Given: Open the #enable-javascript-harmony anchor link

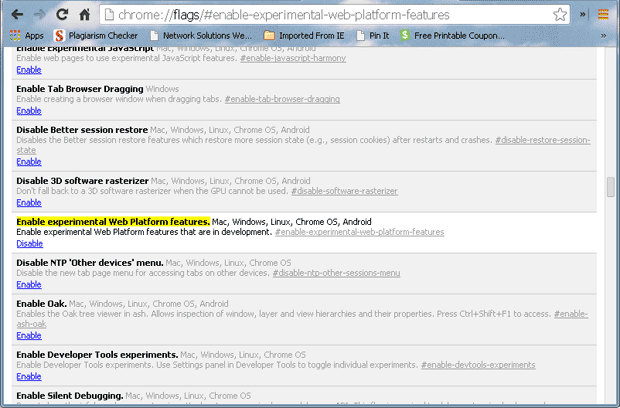Looking at the screenshot, I should coord(293,58).
